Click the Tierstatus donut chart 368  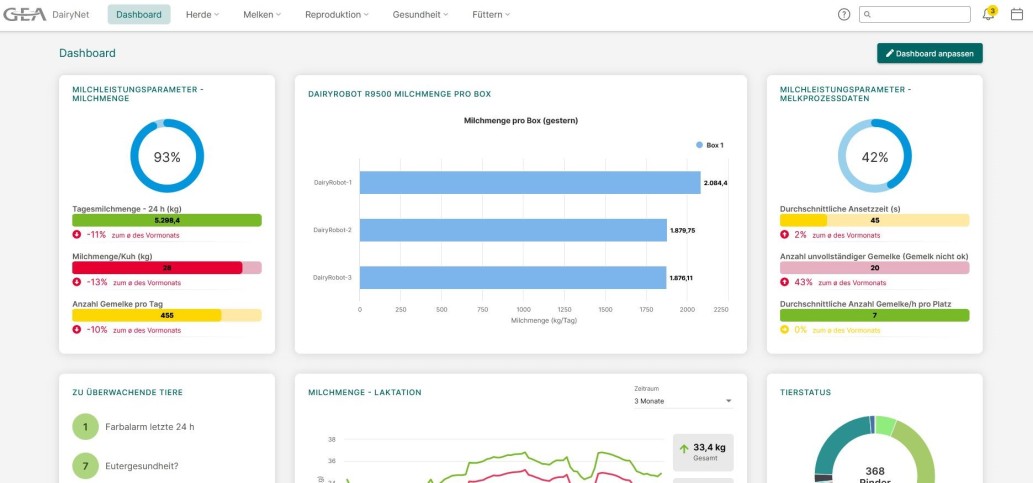tap(875, 449)
